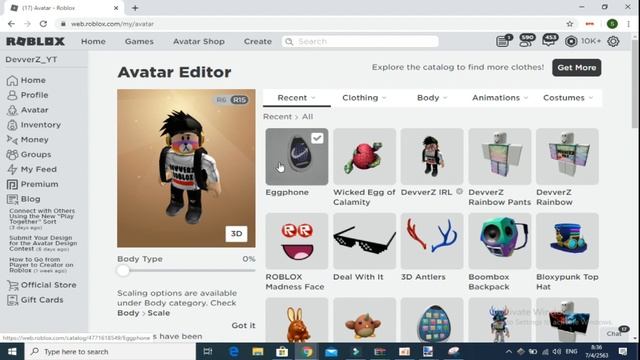Select DevverZ IRL costume thumbnail
This screenshot has width=640, height=360.
coord(432,157)
